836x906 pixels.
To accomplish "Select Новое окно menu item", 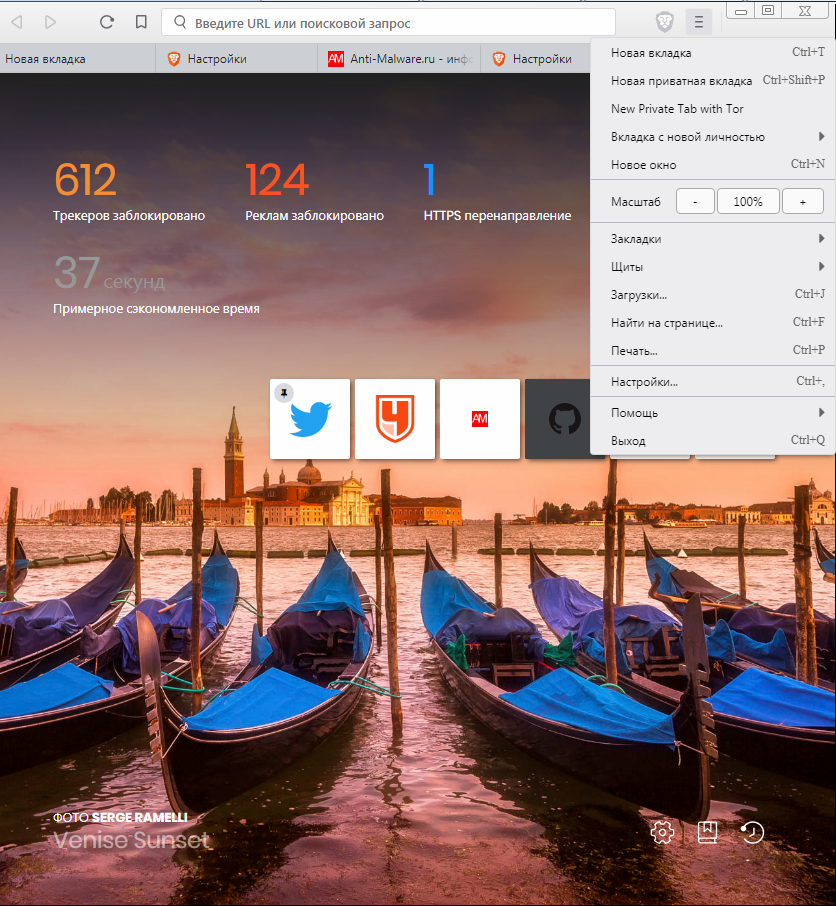I will point(714,165).
